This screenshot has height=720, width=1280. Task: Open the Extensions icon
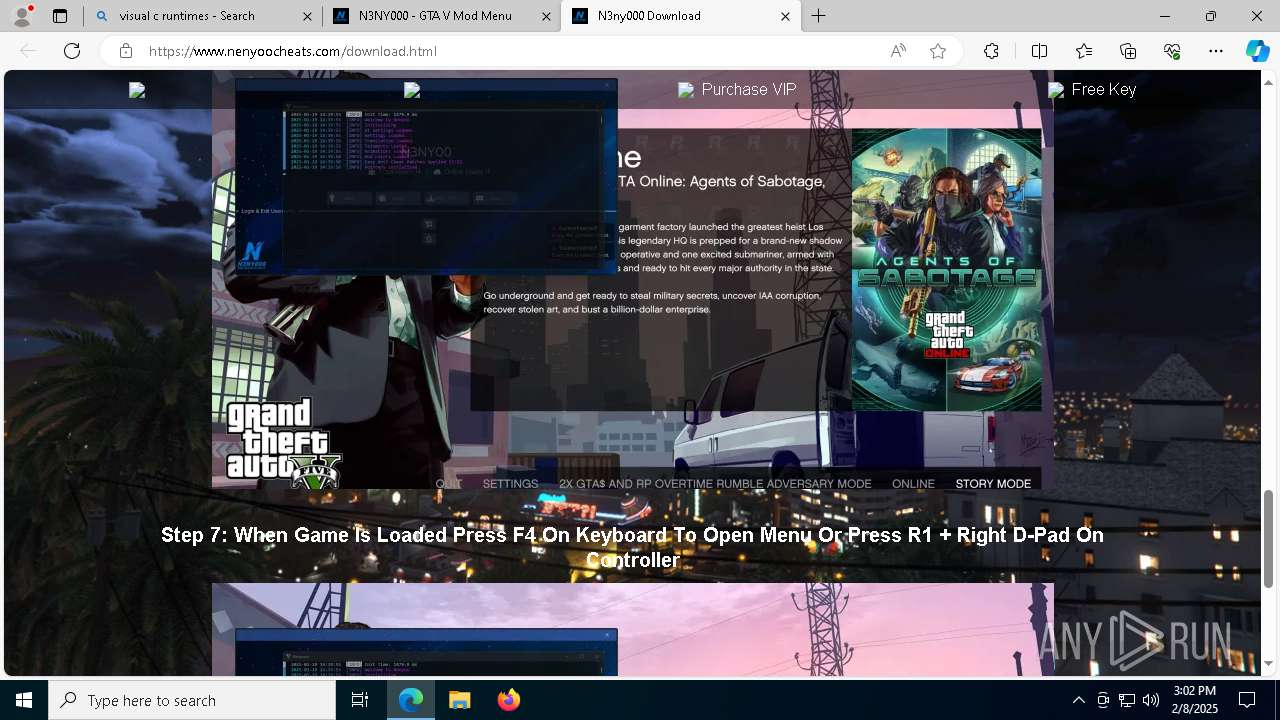point(991,51)
